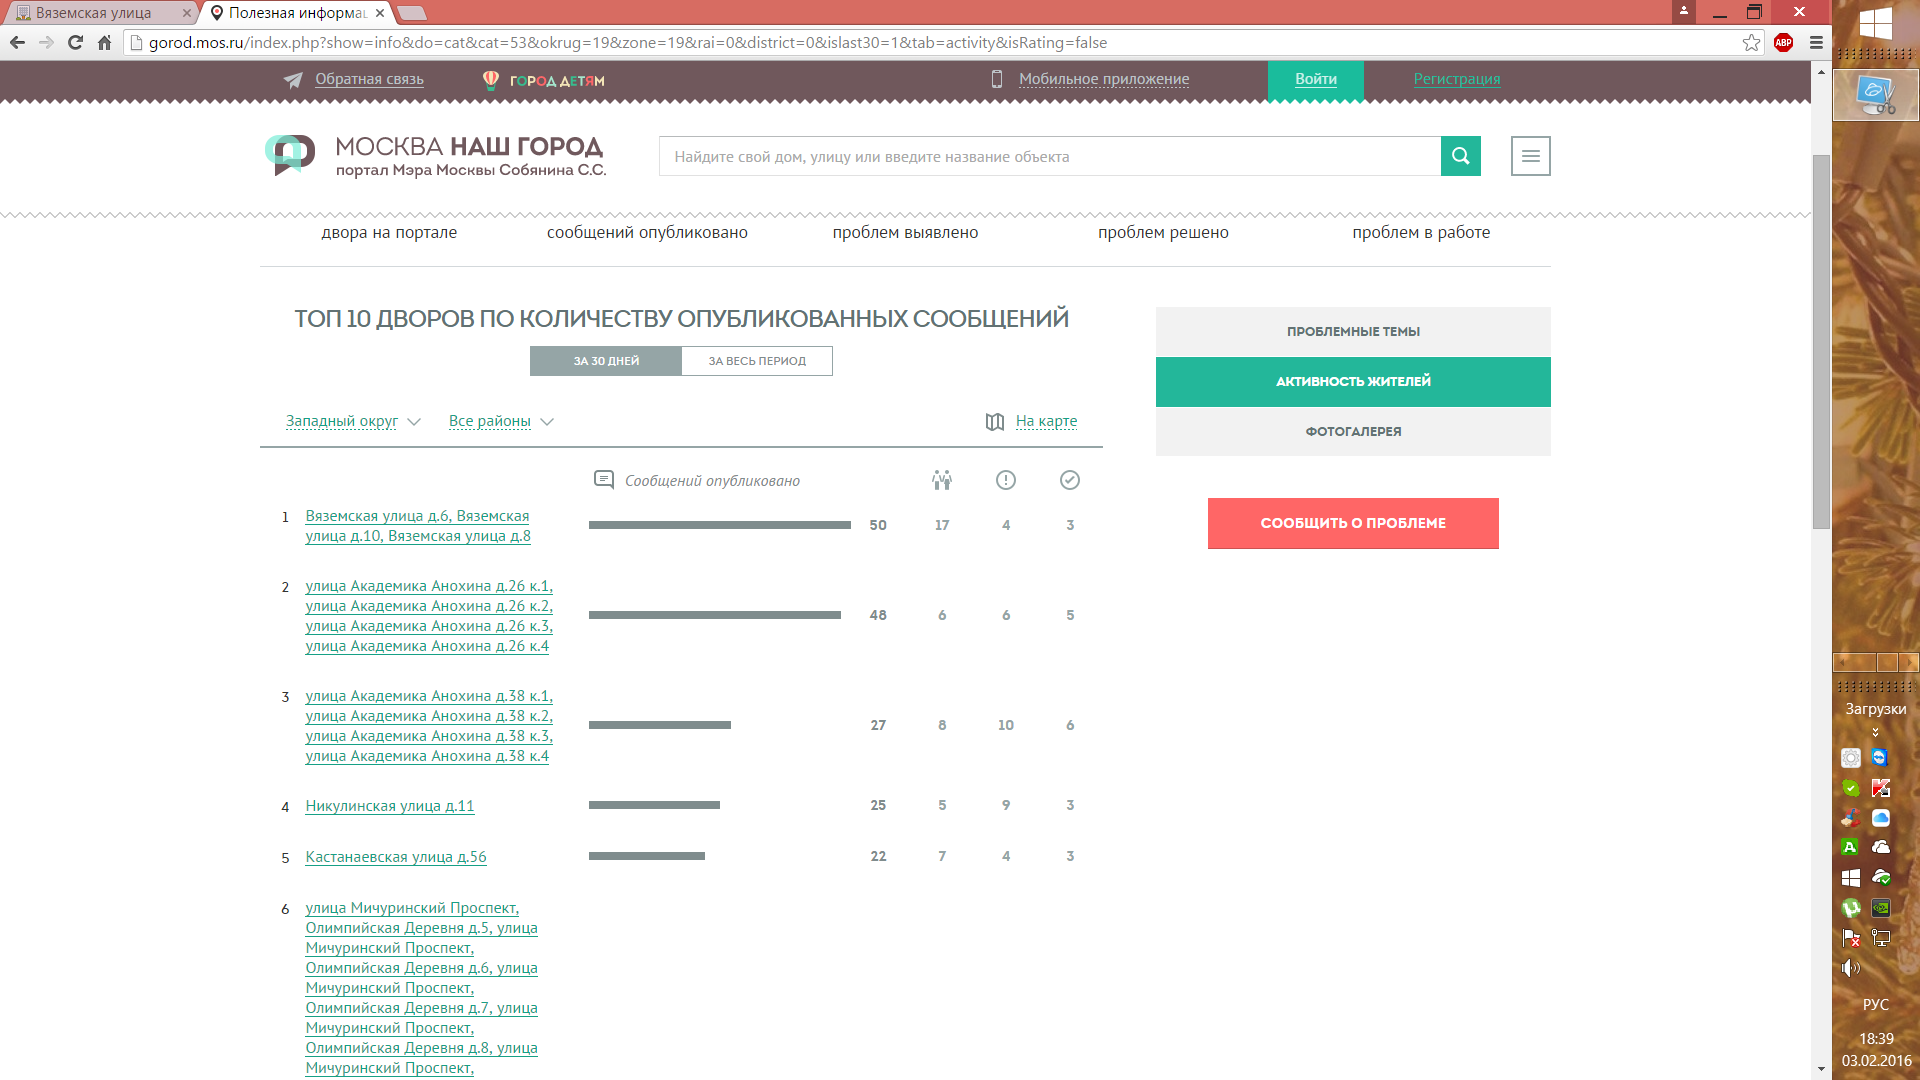Switch to За весь период
This screenshot has height=1080, width=1920.
pos(756,361)
